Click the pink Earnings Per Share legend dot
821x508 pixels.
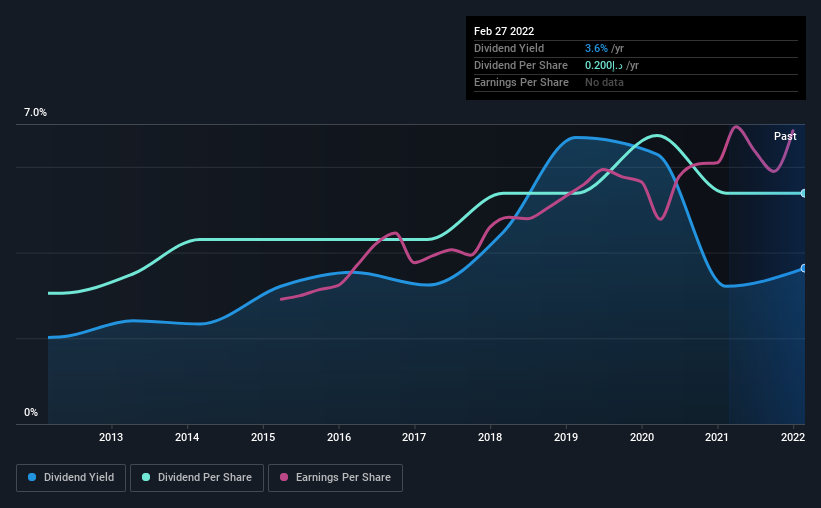284,477
